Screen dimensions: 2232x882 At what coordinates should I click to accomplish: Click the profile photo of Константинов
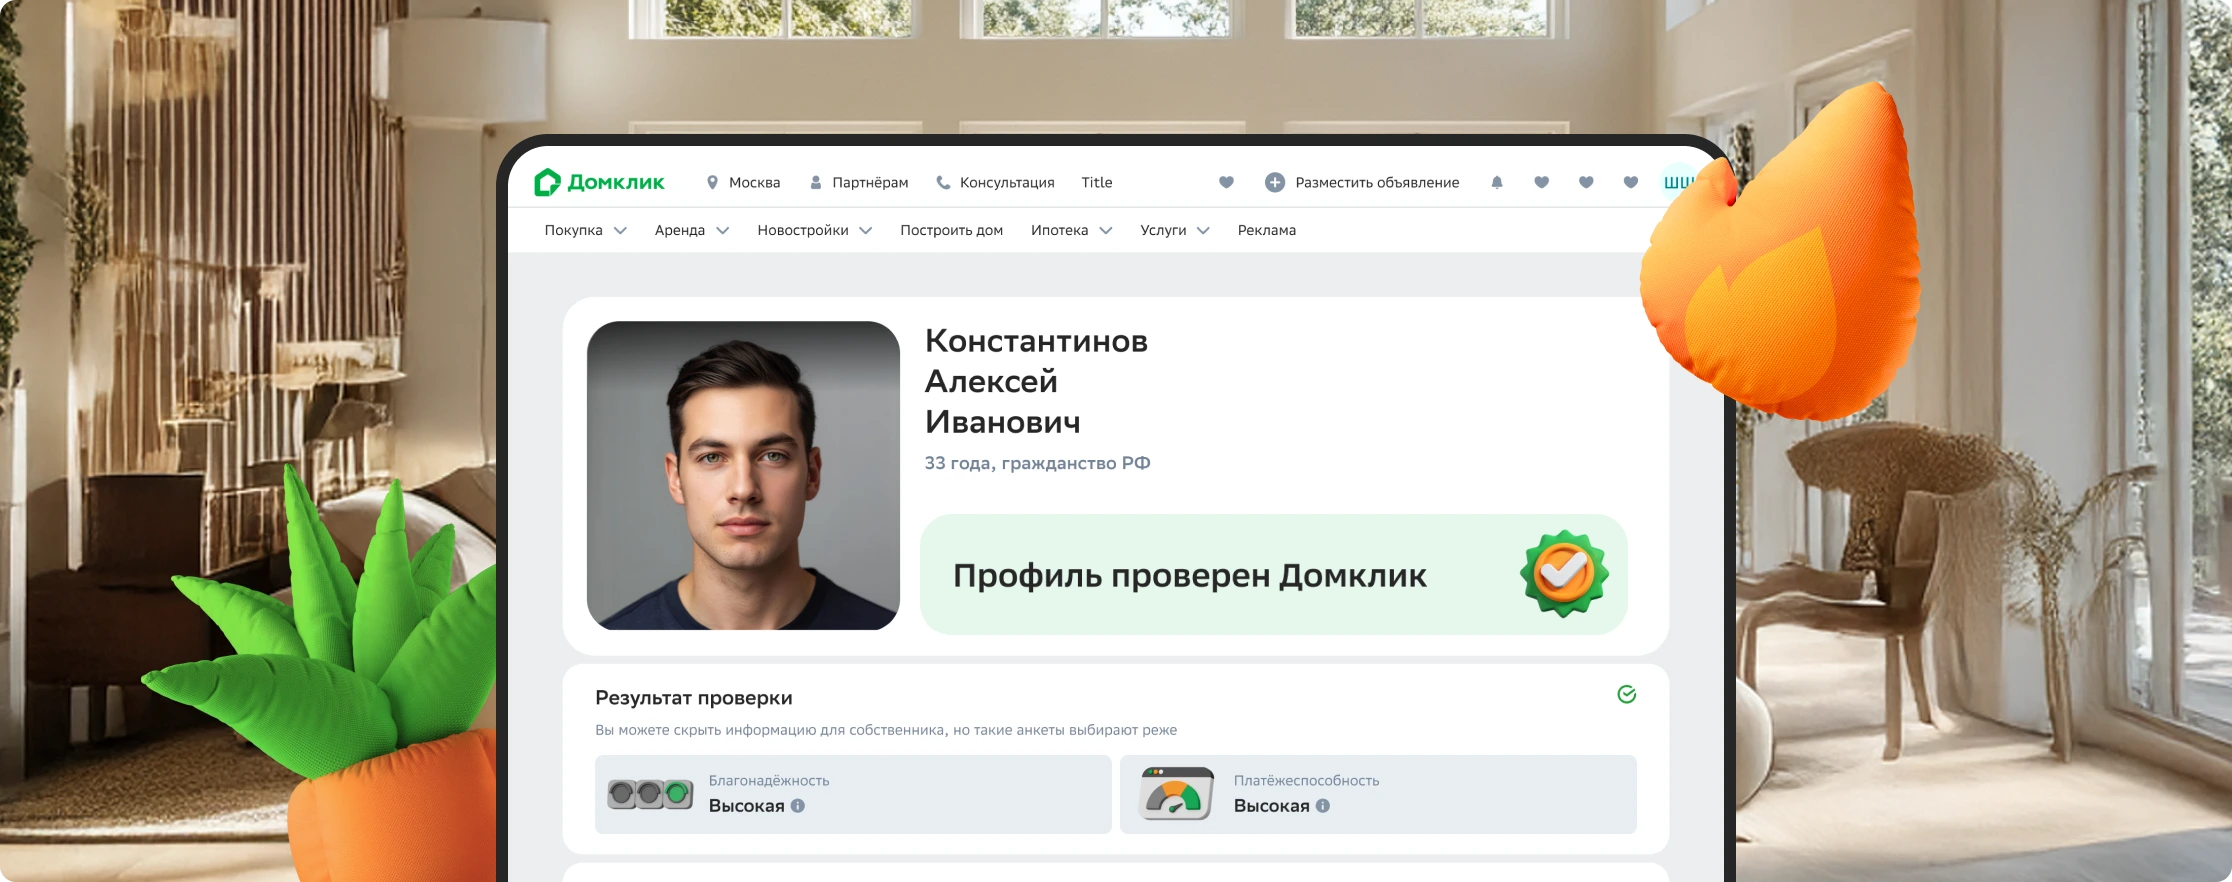pyautogui.click(x=743, y=475)
